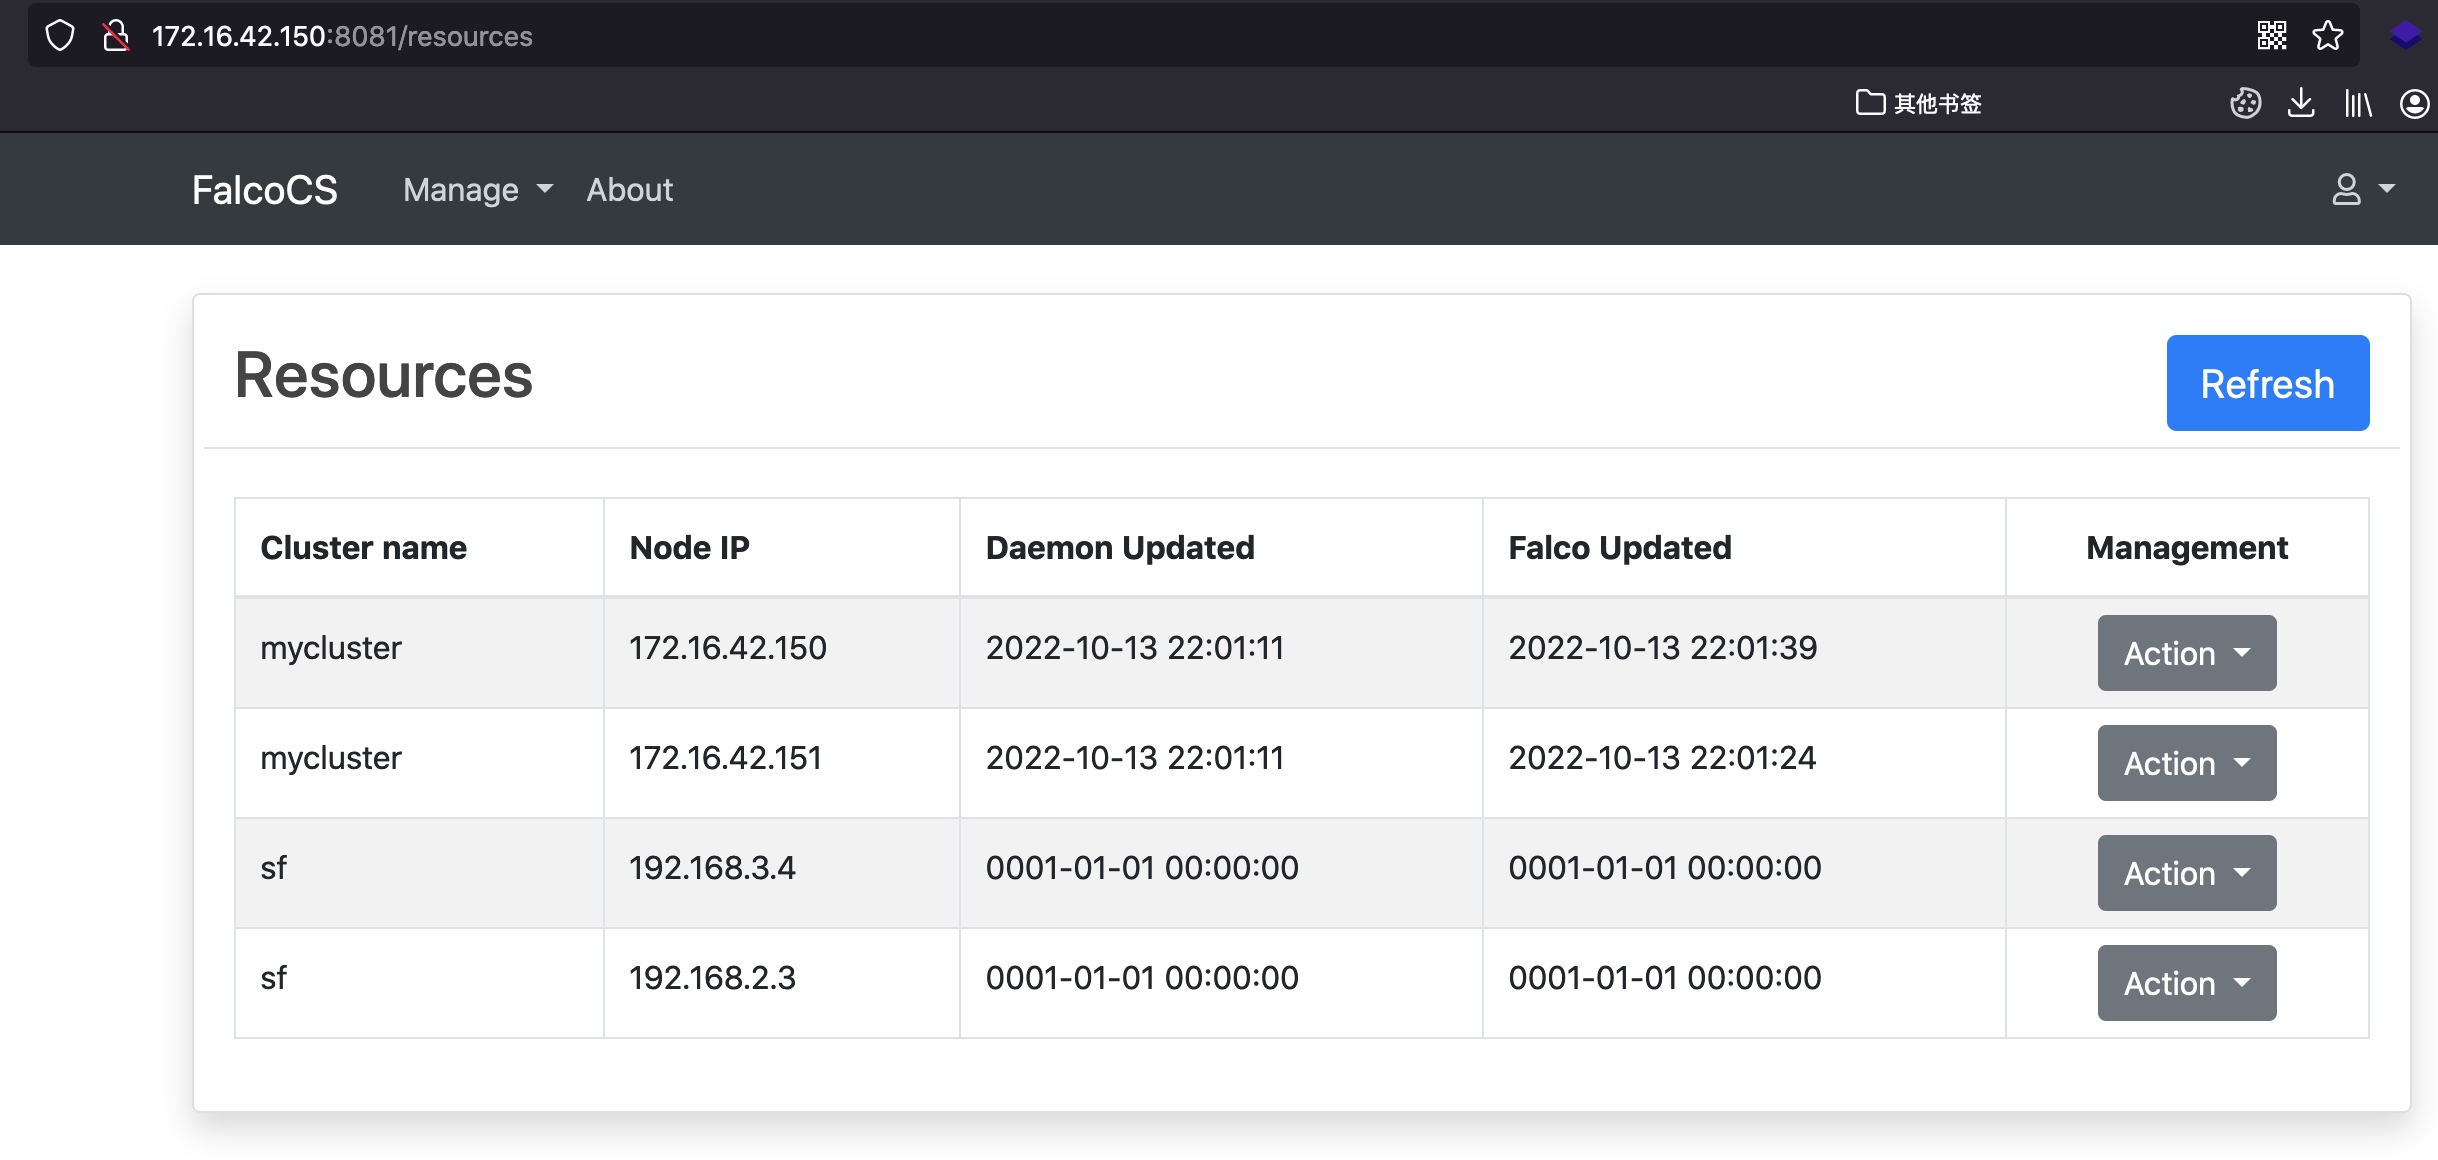This screenshot has width=2438, height=1160.
Task: Click the Firefox account avatar icon
Action: (2414, 103)
